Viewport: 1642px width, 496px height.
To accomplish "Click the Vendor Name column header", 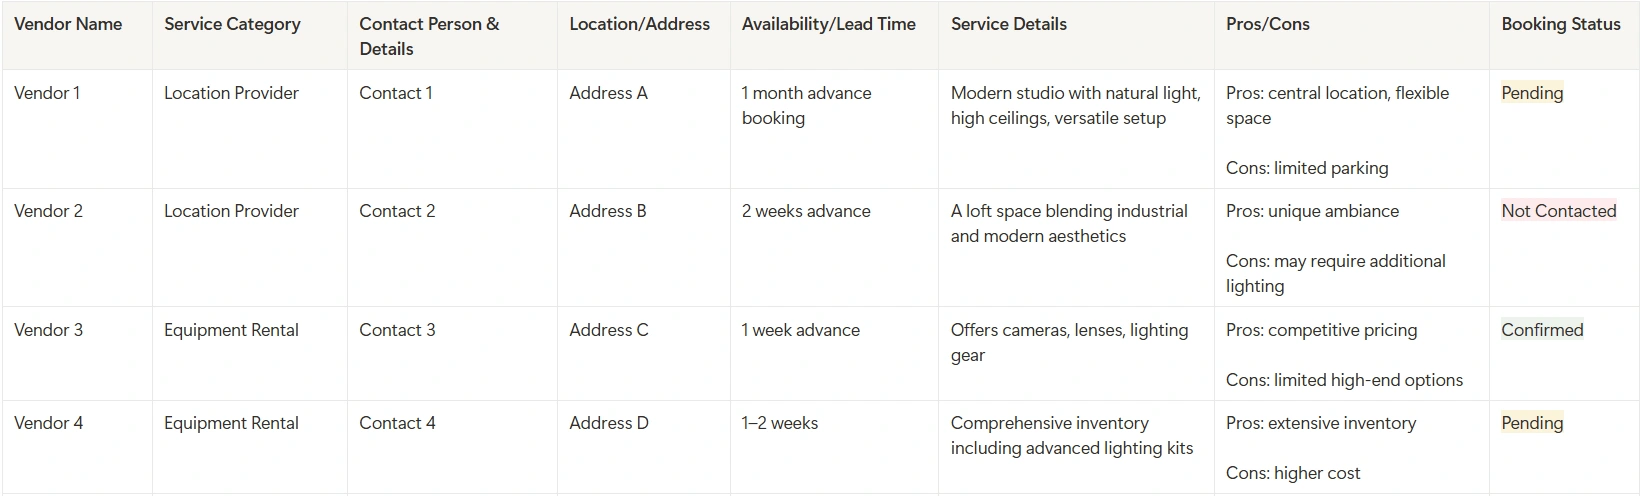I will click(68, 24).
